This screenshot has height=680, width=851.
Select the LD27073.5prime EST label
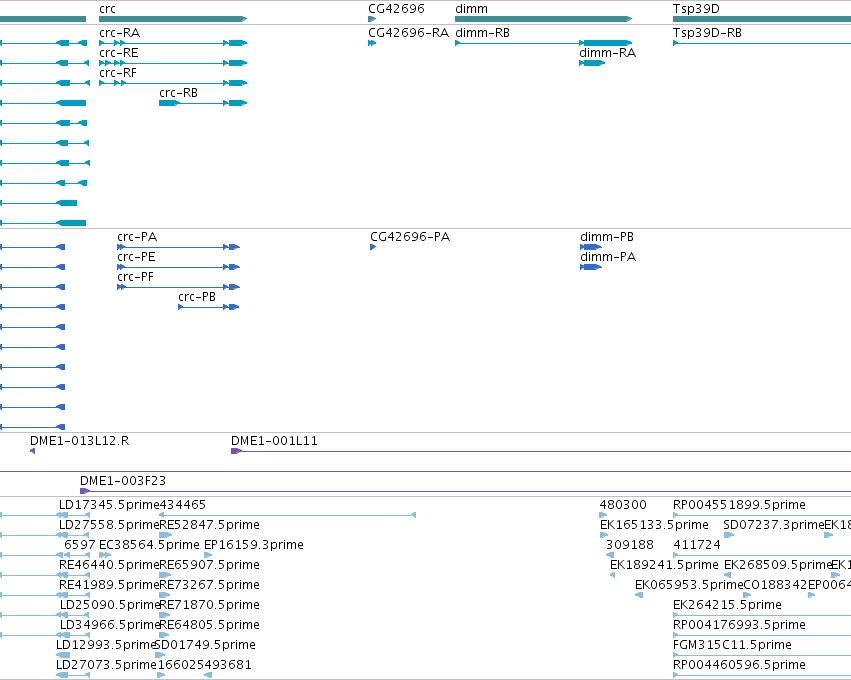(x=106, y=665)
